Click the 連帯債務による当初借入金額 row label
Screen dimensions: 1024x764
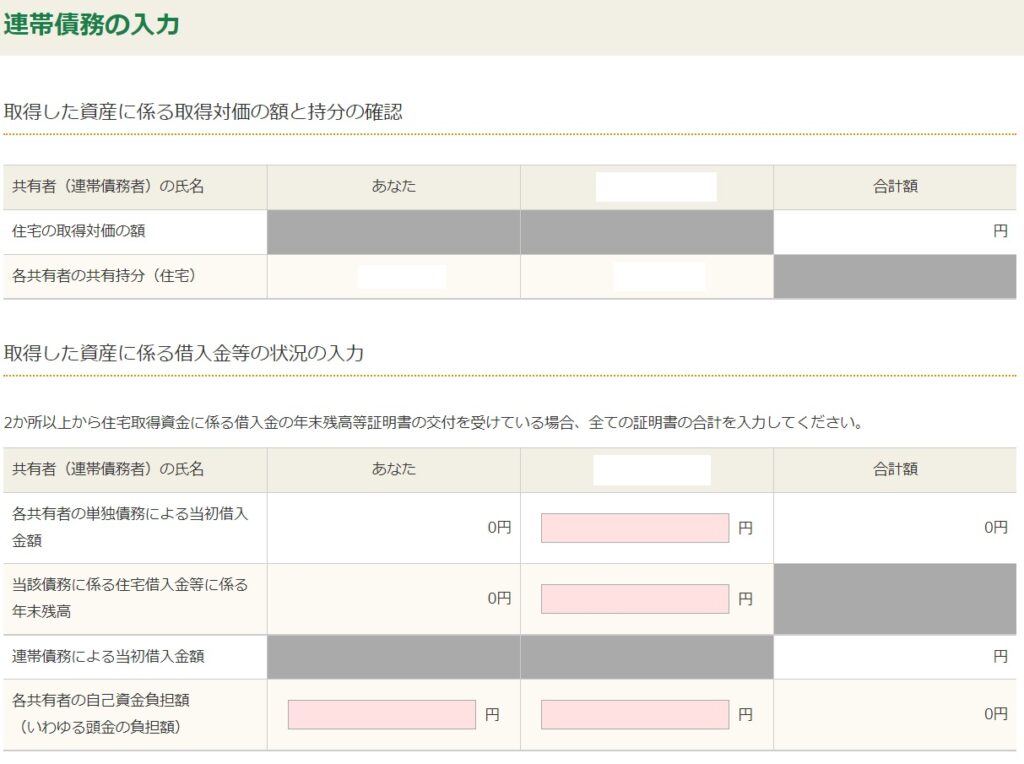(x=108, y=656)
